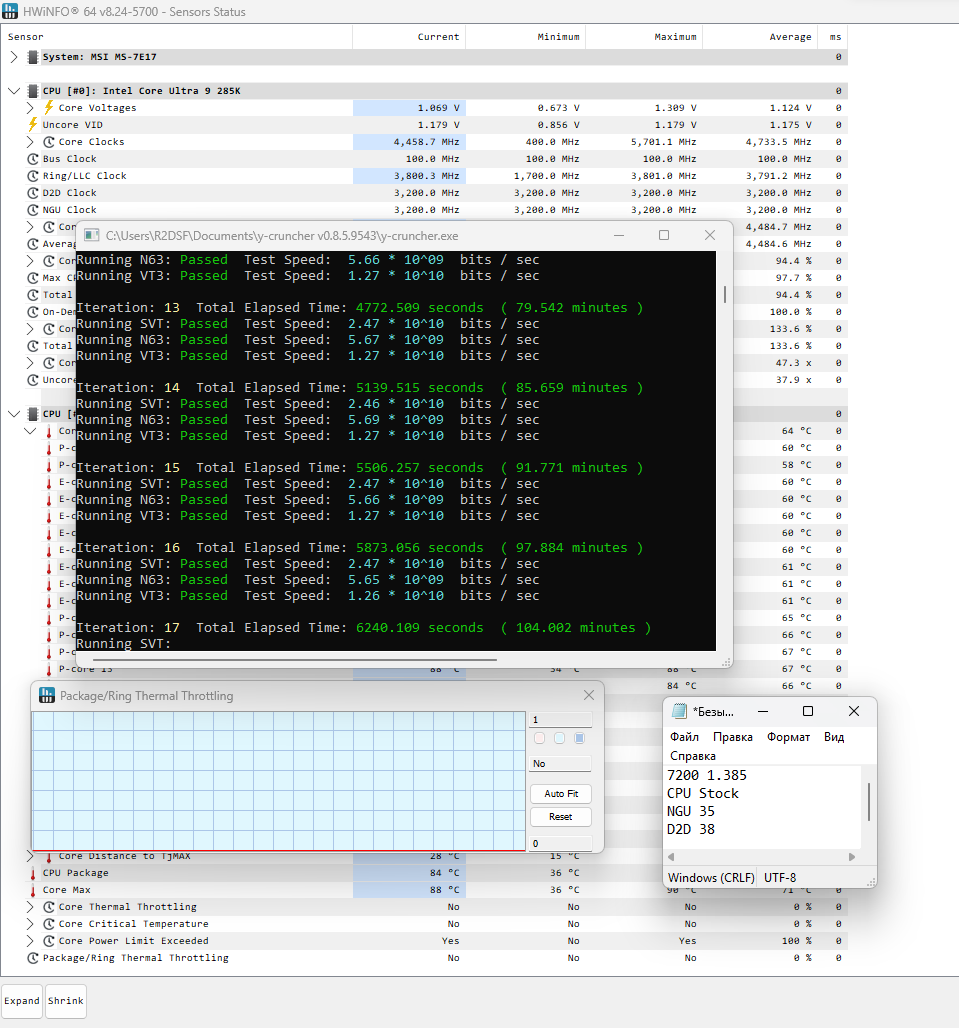The height and width of the screenshot is (1028, 959).
Task: Close the Package/Ring Thermal Throttling graph window
Action: click(x=589, y=695)
